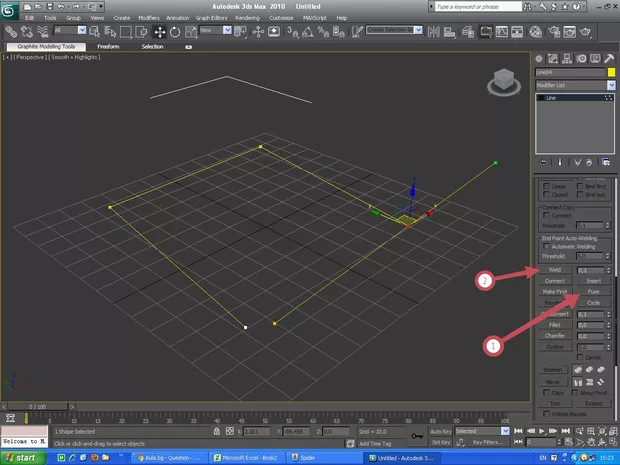Click the Weld button
Image resolution: width=620 pixels, height=465 pixels.
[554, 270]
